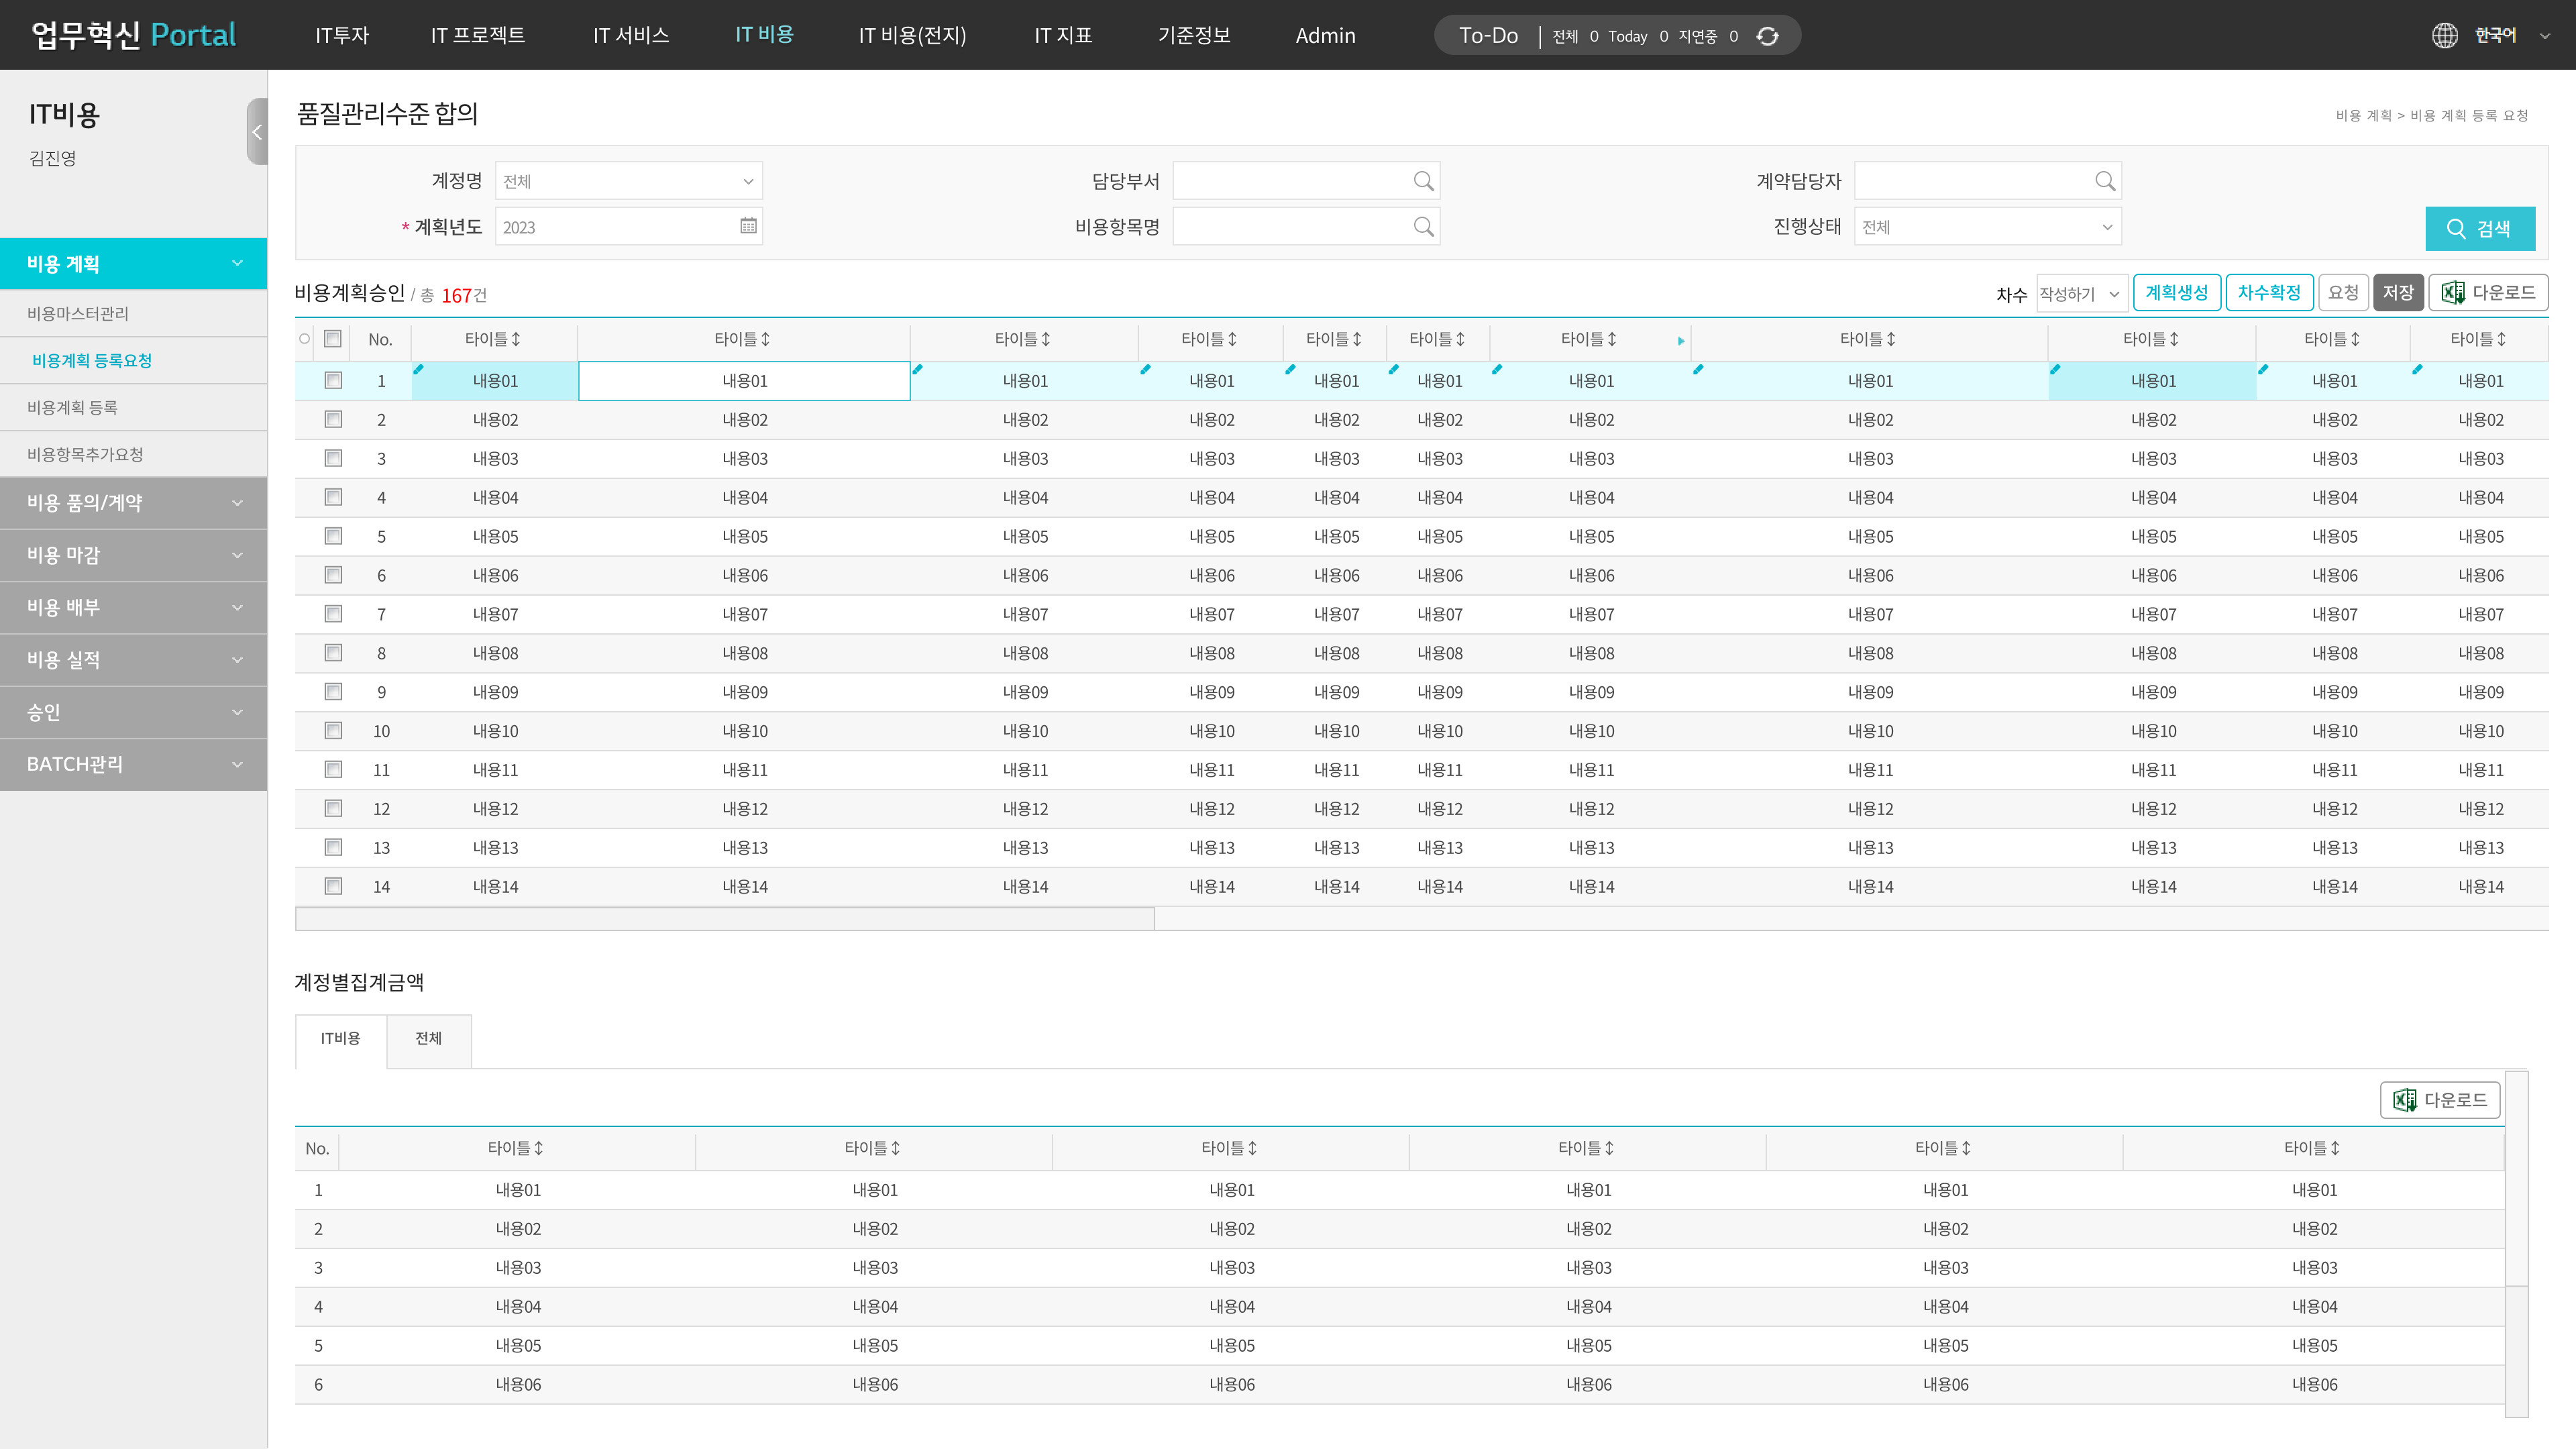The height and width of the screenshot is (1449, 2576).
Task: Click the 계획생성 button
Action: point(2177,293)
